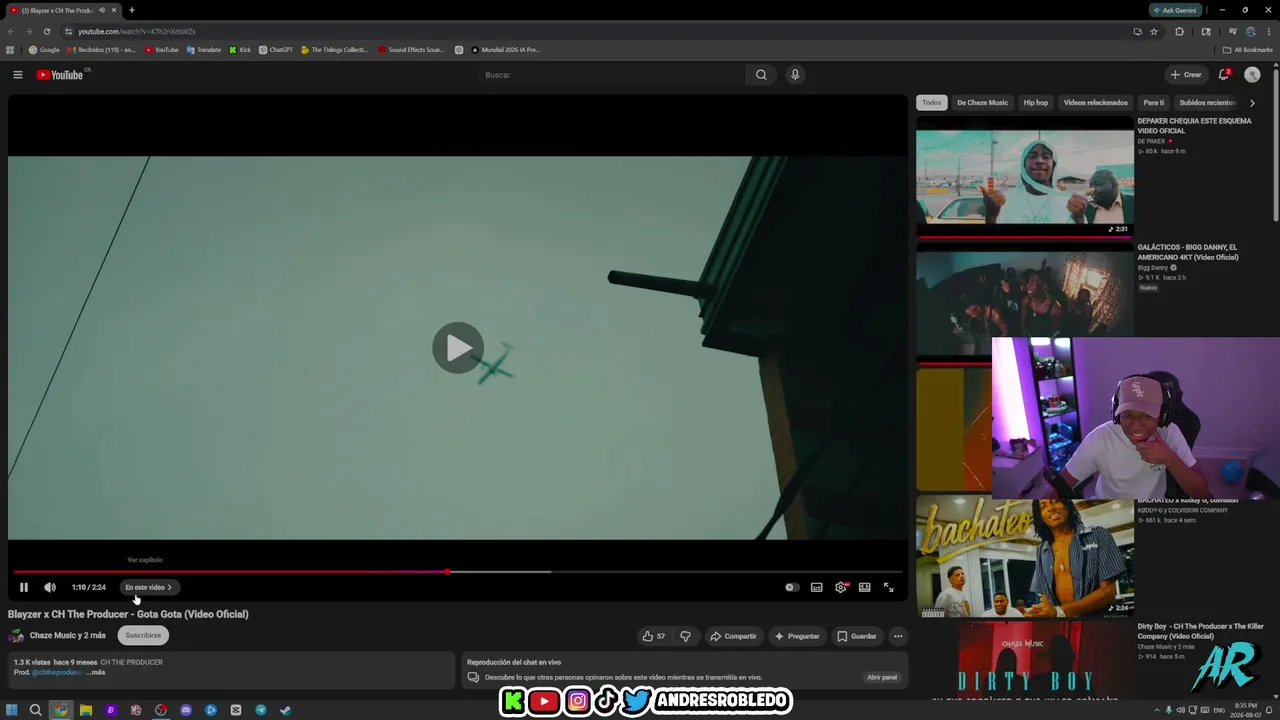
Task: Save video with the Guardar button
Action: coord(857,636)
